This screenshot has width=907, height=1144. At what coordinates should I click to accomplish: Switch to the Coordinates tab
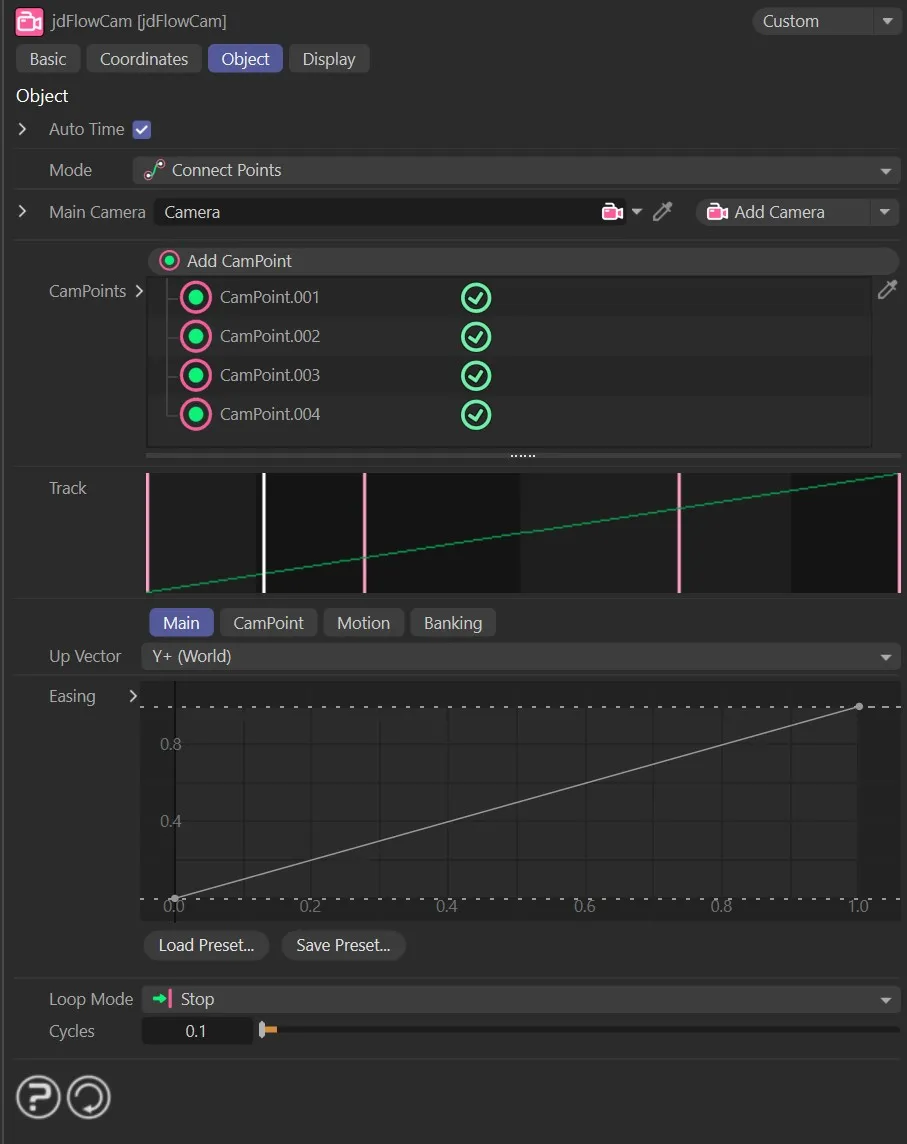pos(144,59)
